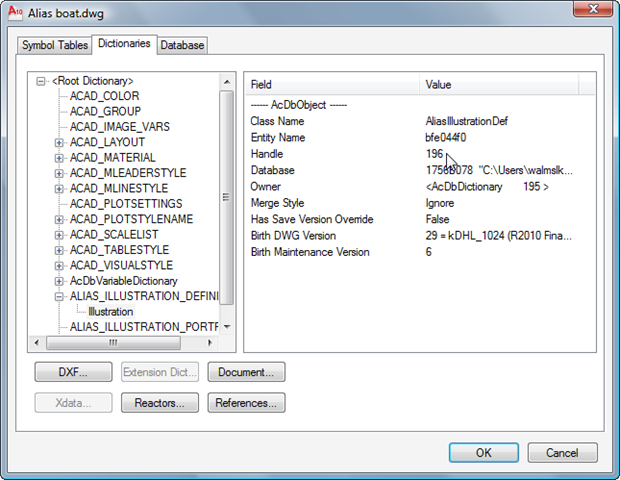
Task: Select AcDbVariableDictionary in the tree
Action: click(x=123, y=281)
